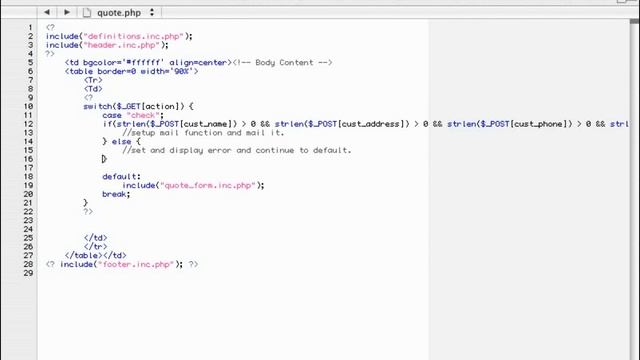Click the strlen($_POST[cust_address]) expression
640x360 pixels.
tap(342, 124)
